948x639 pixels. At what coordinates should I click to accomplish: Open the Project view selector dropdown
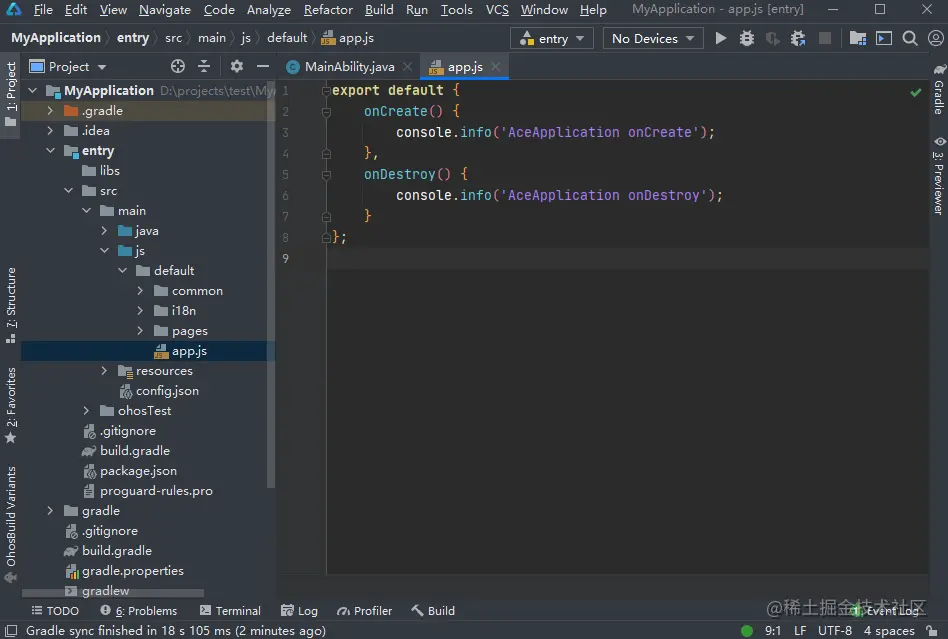pos(68,66)
